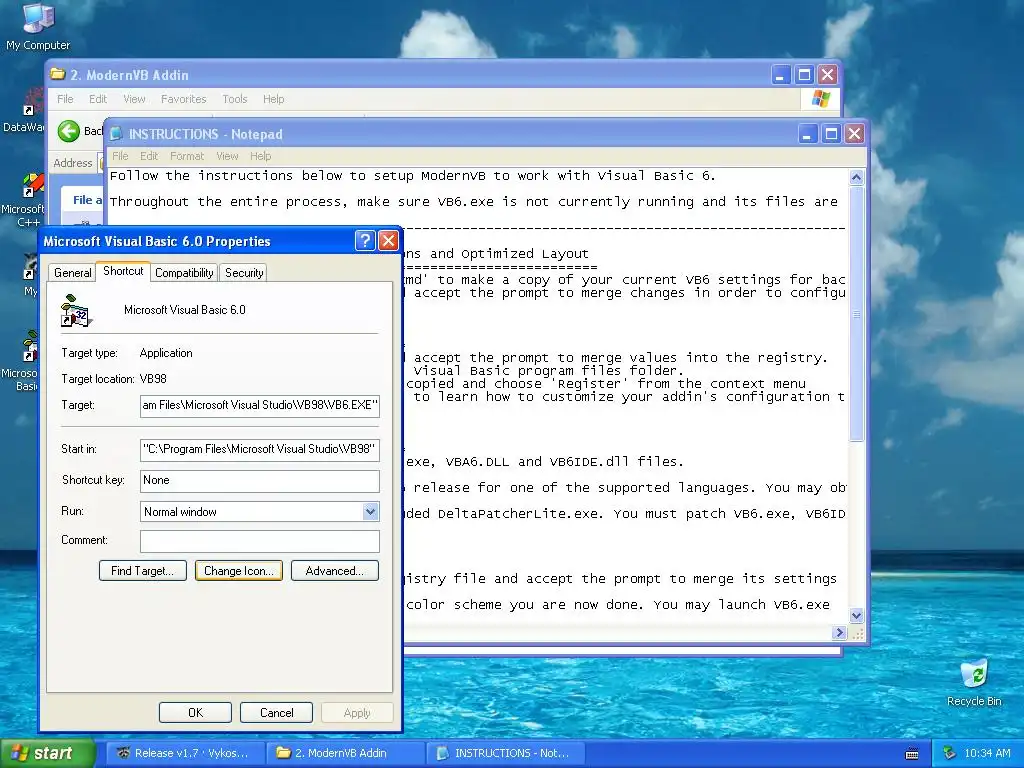
Task: Click Notepad vertical scrollbar up arrow
Action: pyautogui.click(x=856, y=177)
